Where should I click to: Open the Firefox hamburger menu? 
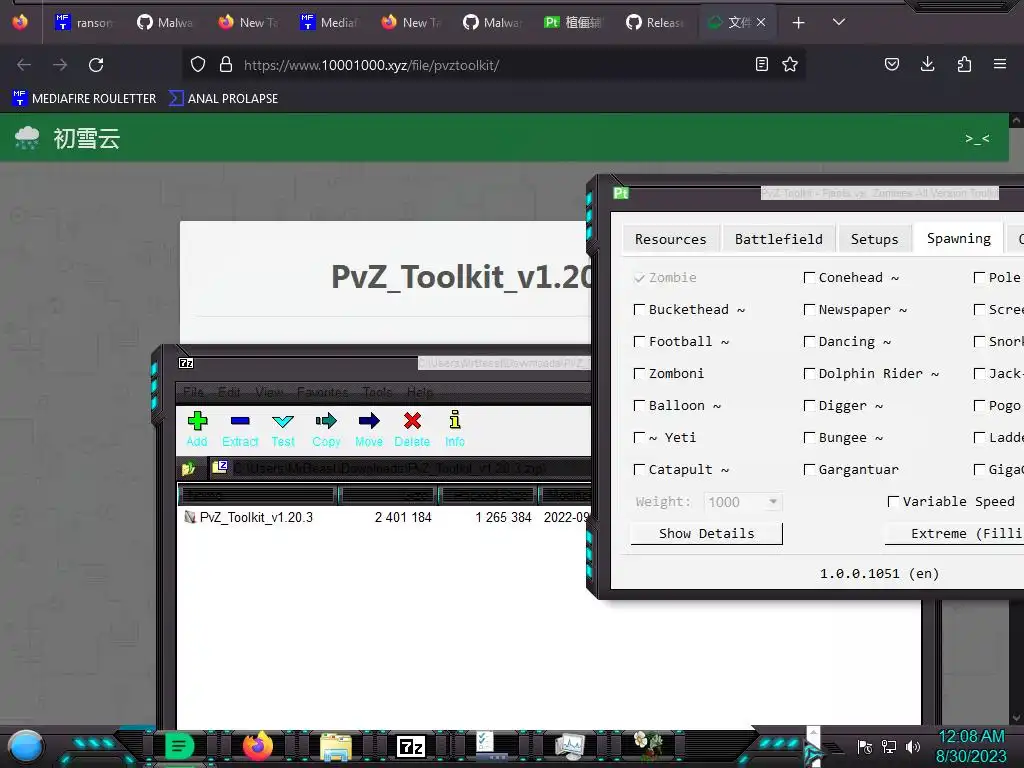click(1000, 65)
